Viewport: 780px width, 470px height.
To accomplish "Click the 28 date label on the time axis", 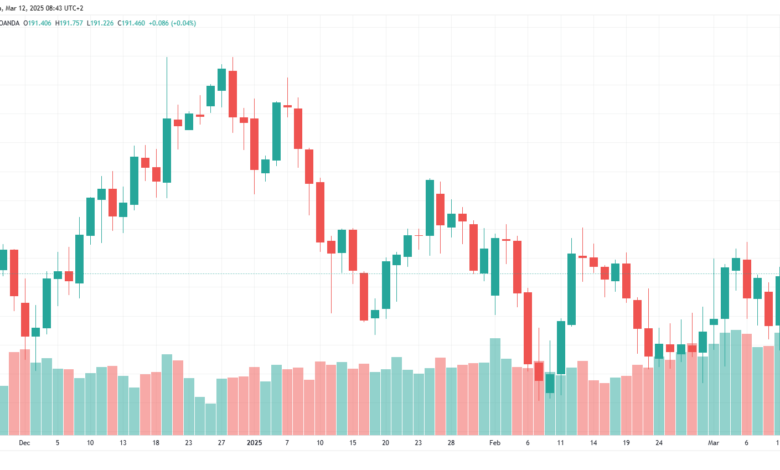I will (x=451, y=443).
